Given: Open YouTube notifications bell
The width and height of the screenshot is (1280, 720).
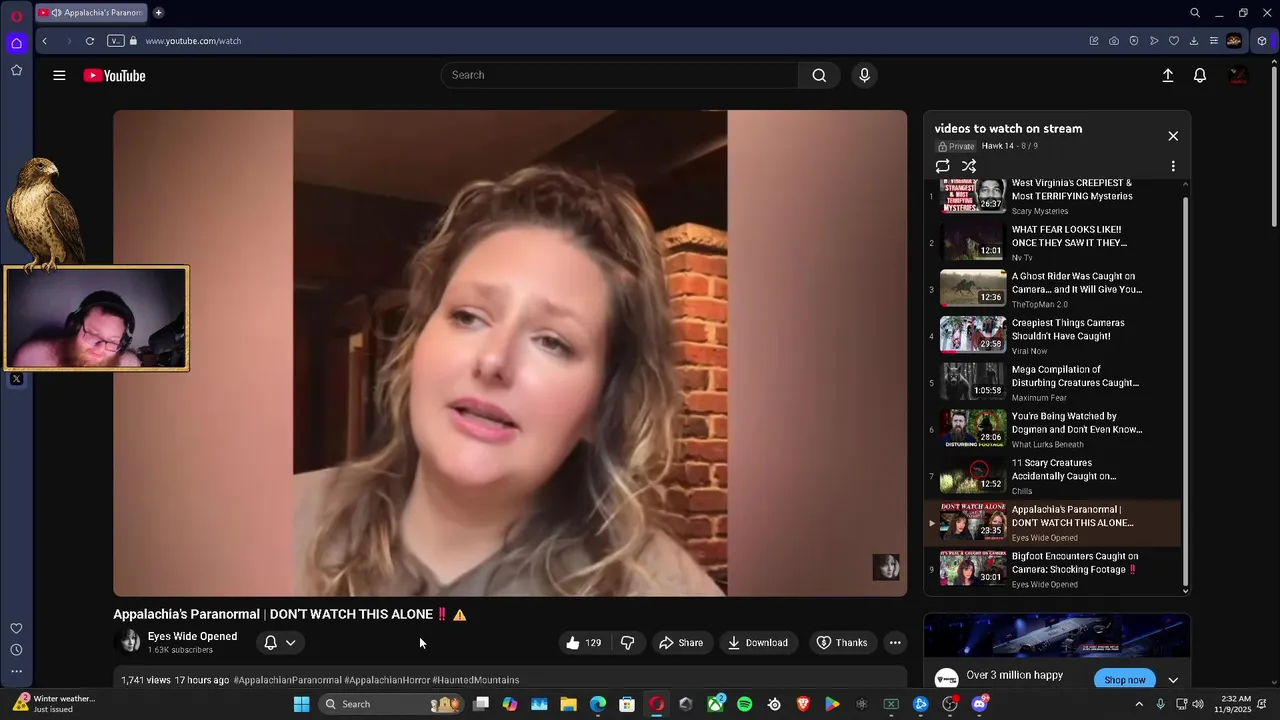Looking at the screenshot, I should 1200,75.
